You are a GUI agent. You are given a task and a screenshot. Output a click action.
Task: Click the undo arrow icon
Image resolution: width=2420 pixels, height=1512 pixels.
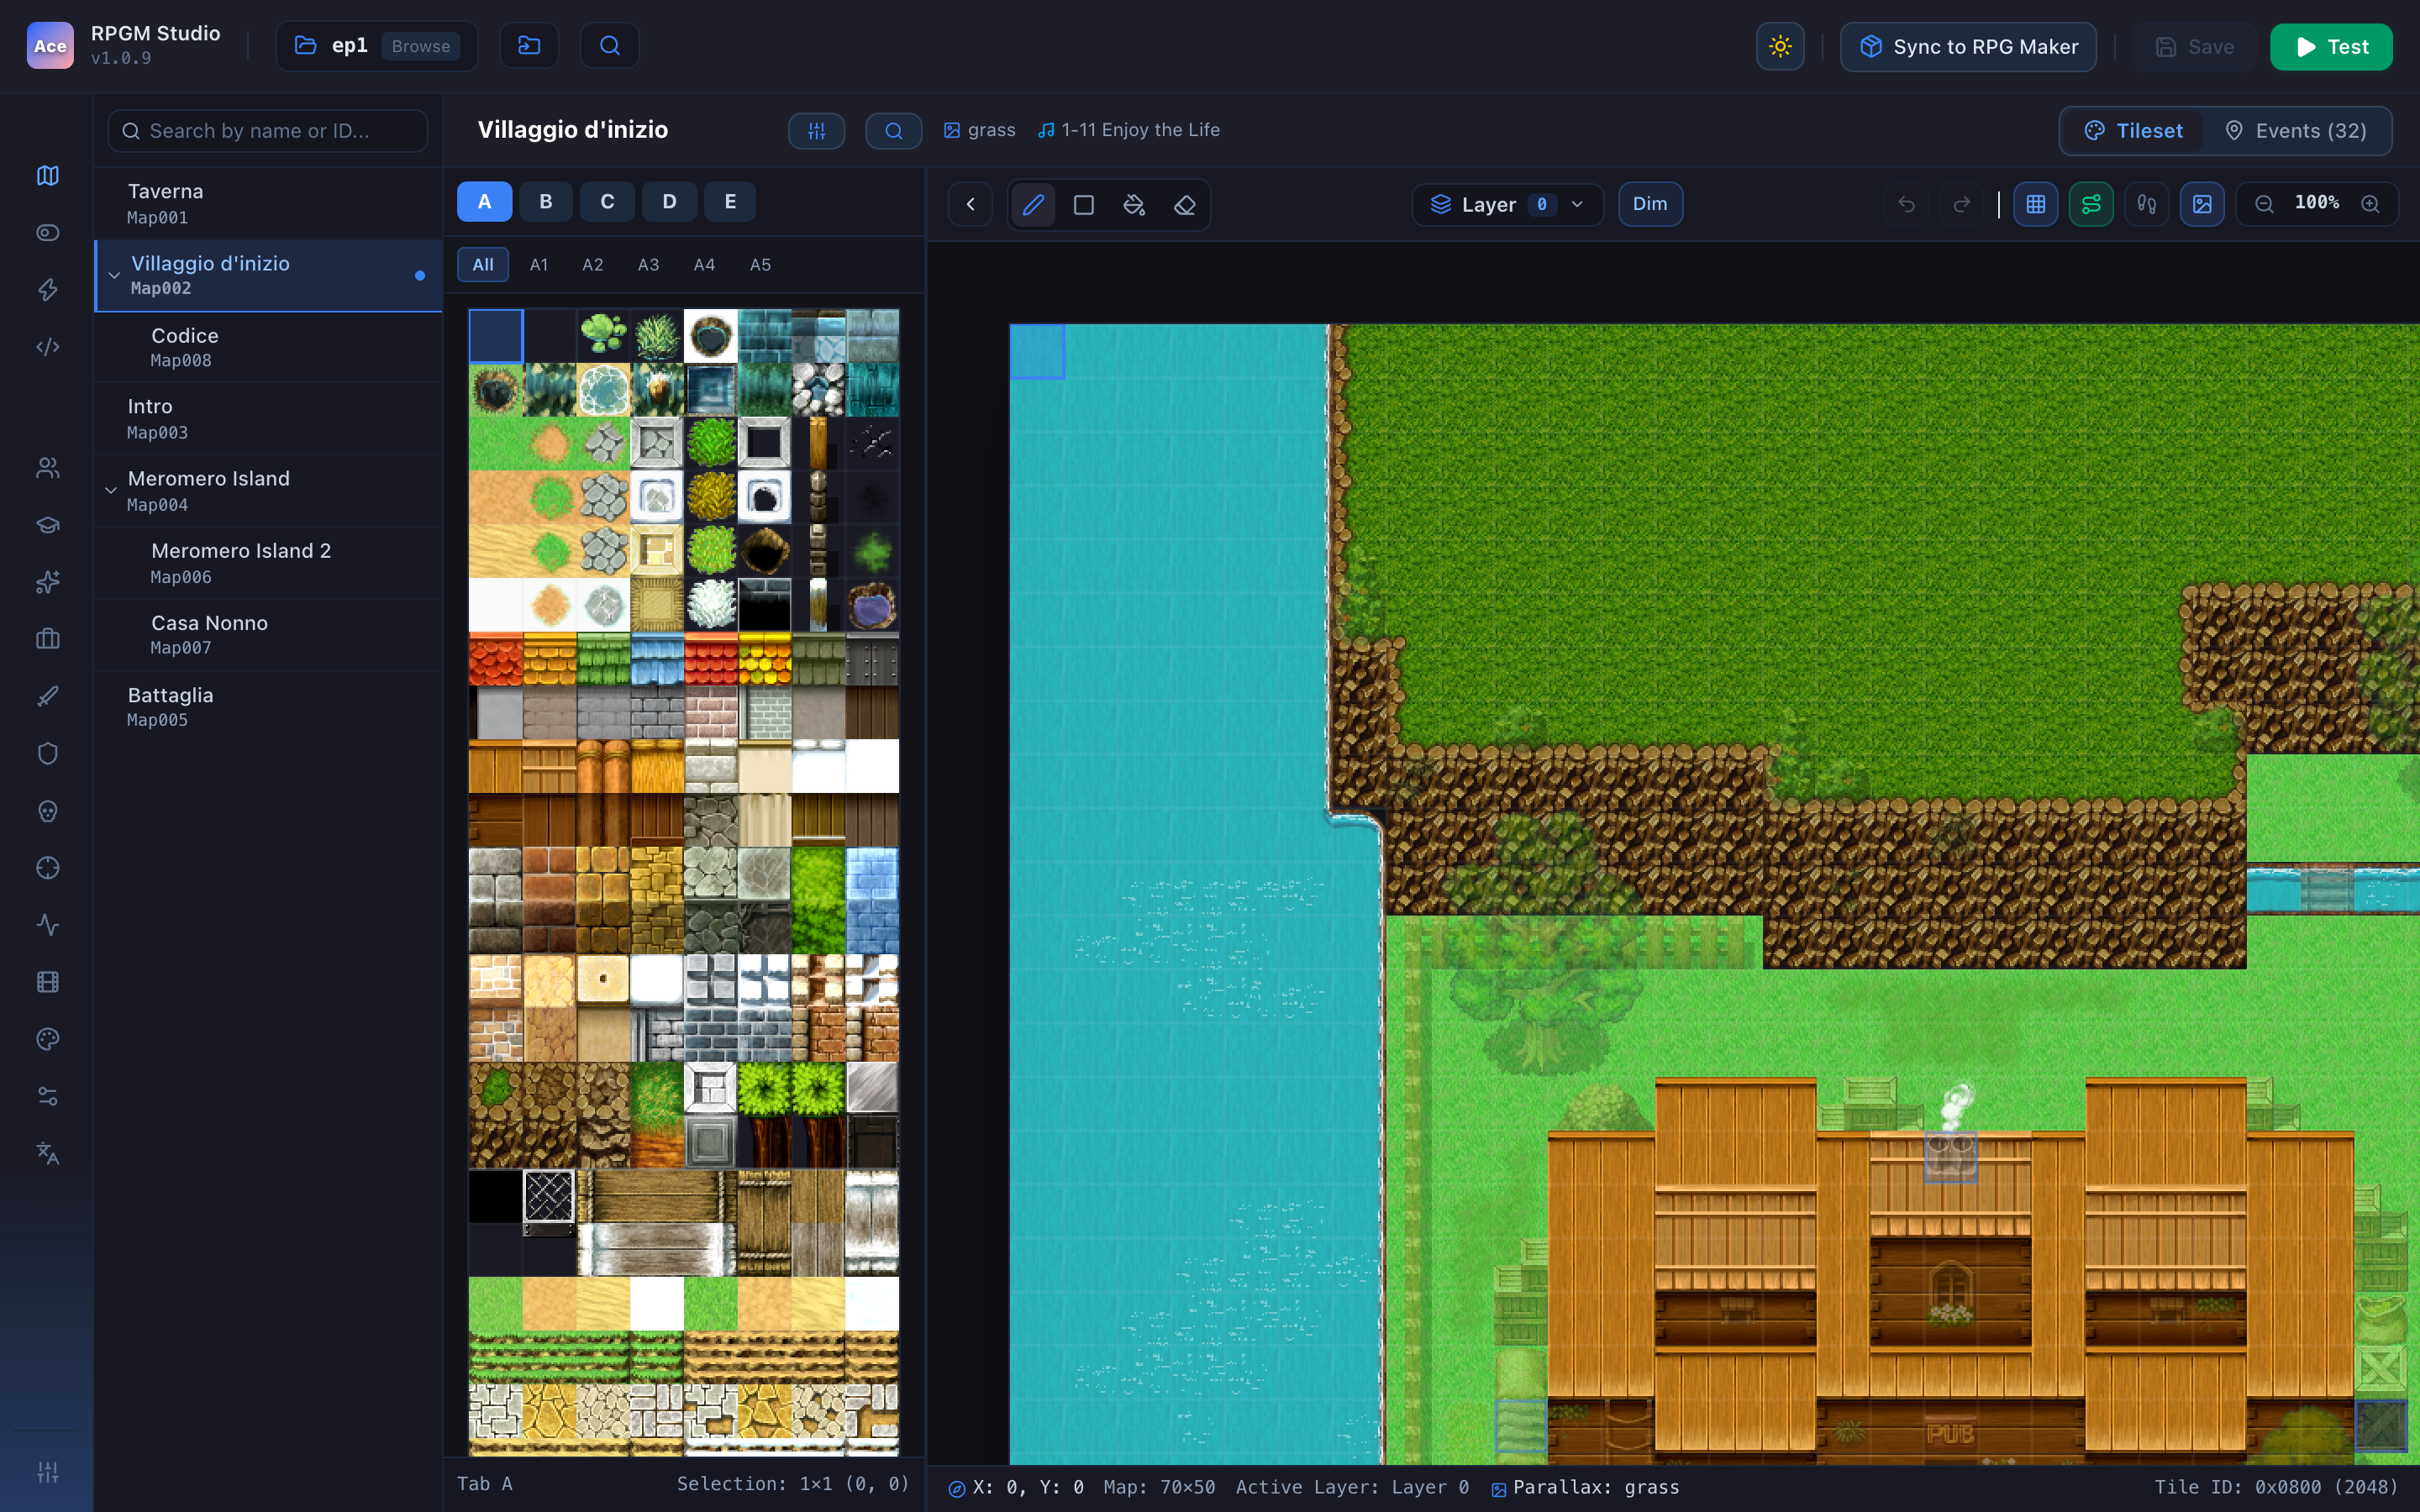coord(1907,204)
